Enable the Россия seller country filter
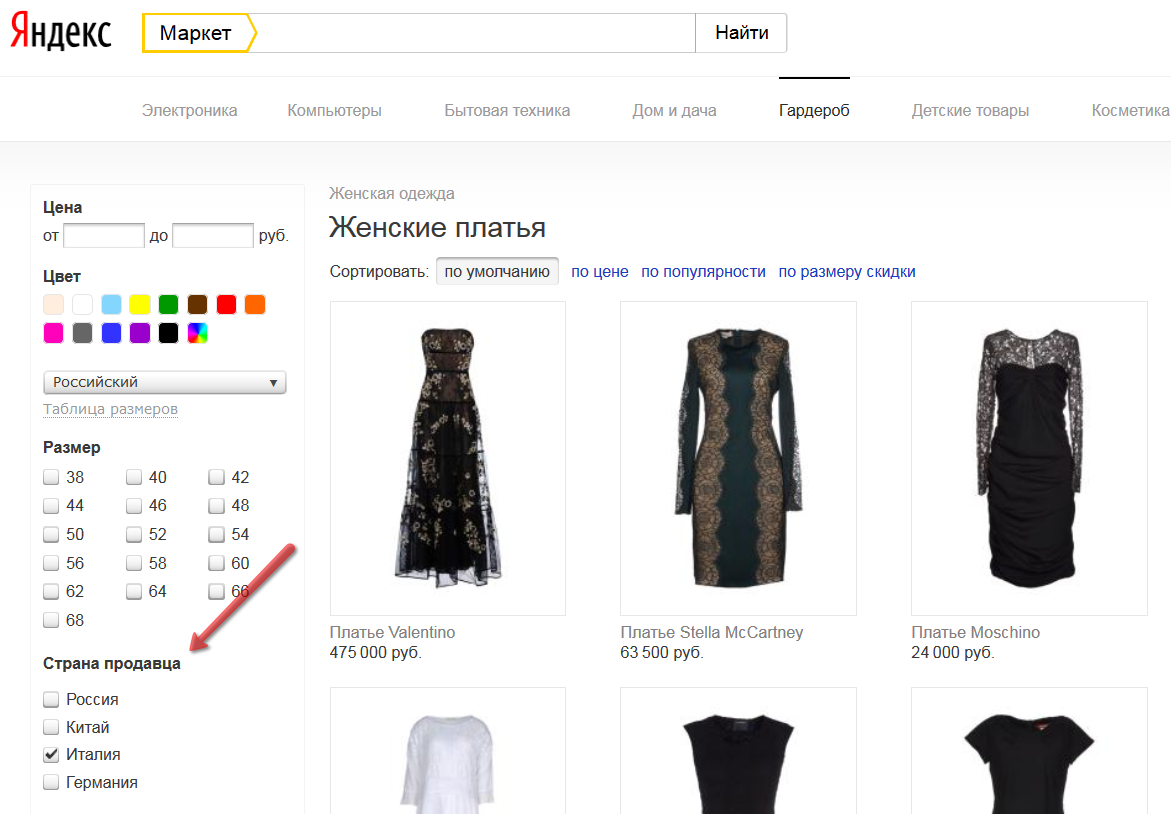Screen dimensions: 1171x814 [51, 699]
